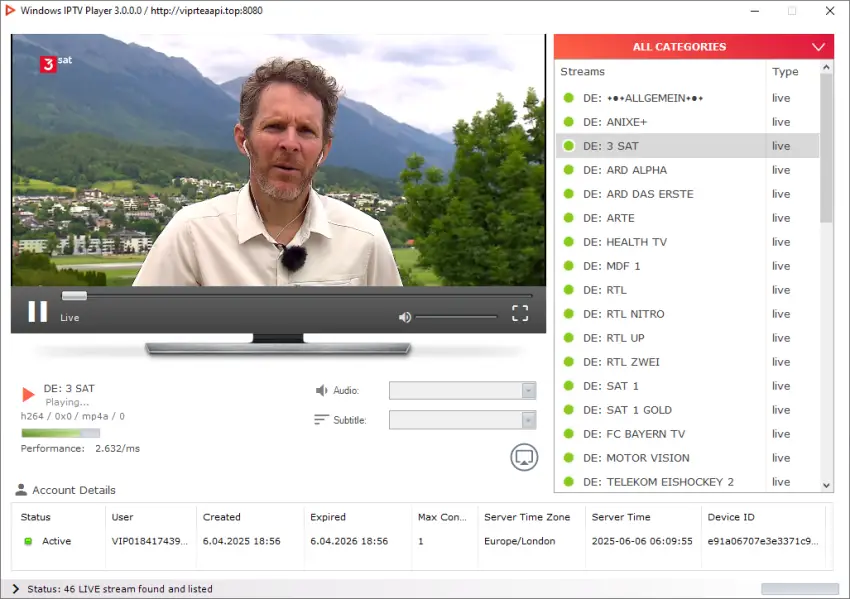Click the green status dot for DE: ARTE
850x599 pixels.
coord(569,218)
